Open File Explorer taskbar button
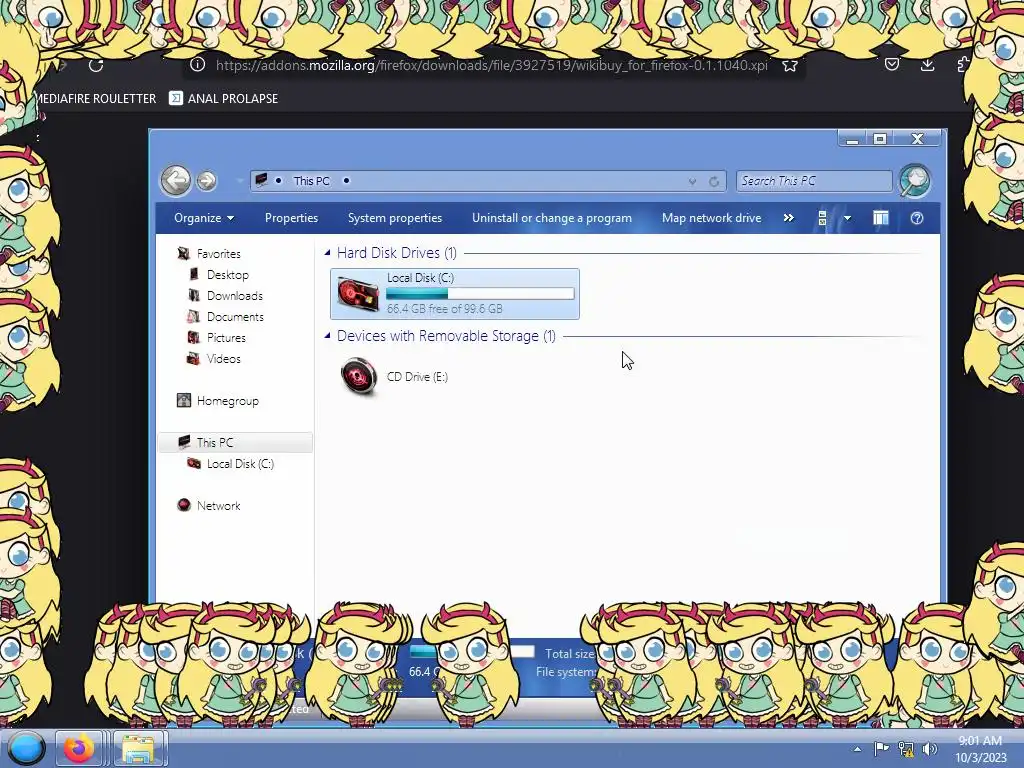The width and height of the screenshot is (1024, 768). tap(138, 748)
